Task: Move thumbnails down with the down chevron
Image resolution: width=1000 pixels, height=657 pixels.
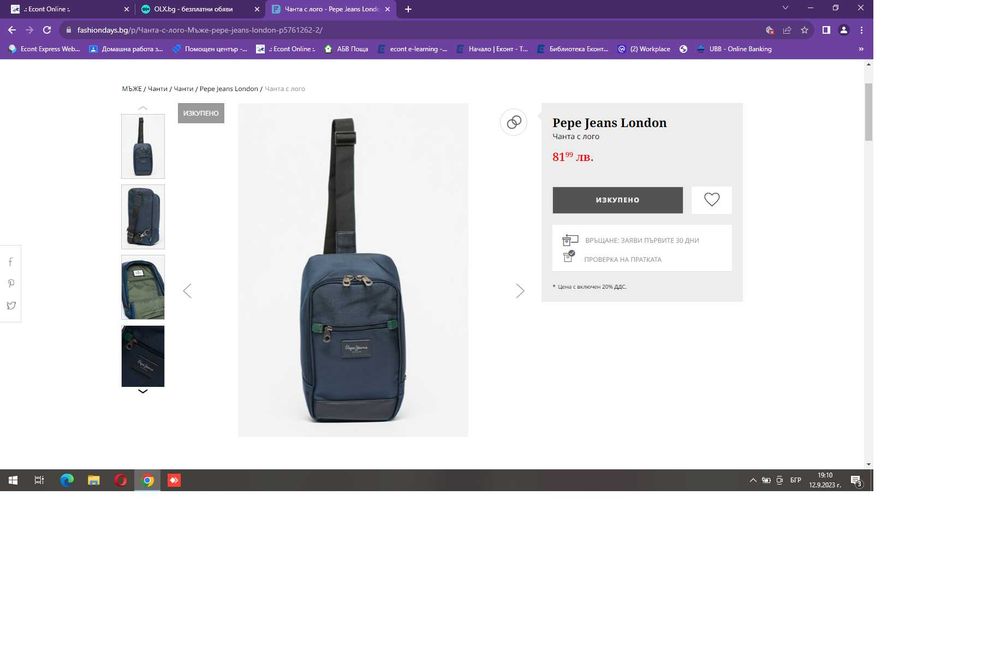Action: coord(143,392)
